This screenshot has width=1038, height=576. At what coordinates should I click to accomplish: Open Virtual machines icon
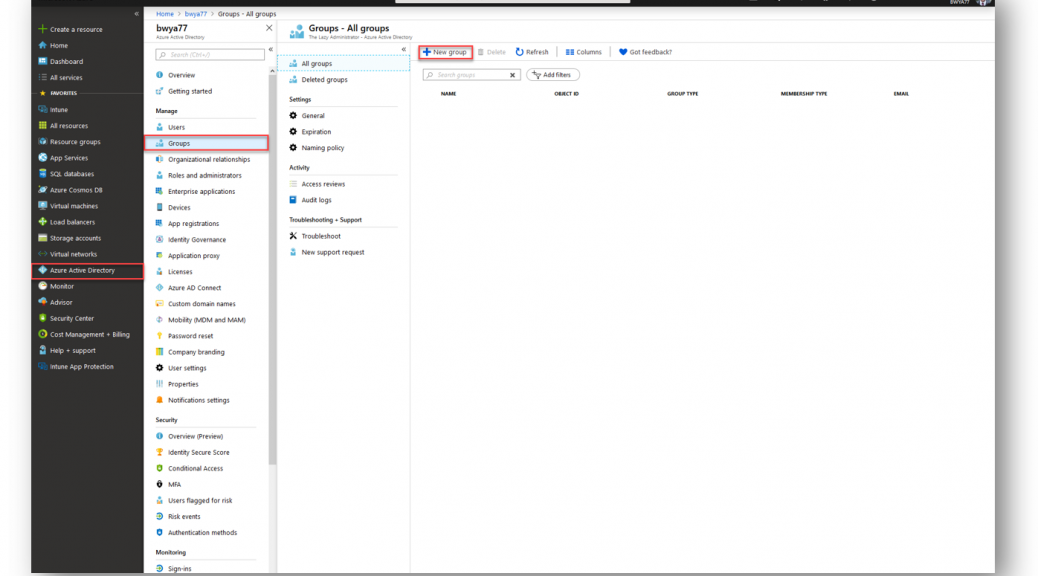click(x=42, y=206)
